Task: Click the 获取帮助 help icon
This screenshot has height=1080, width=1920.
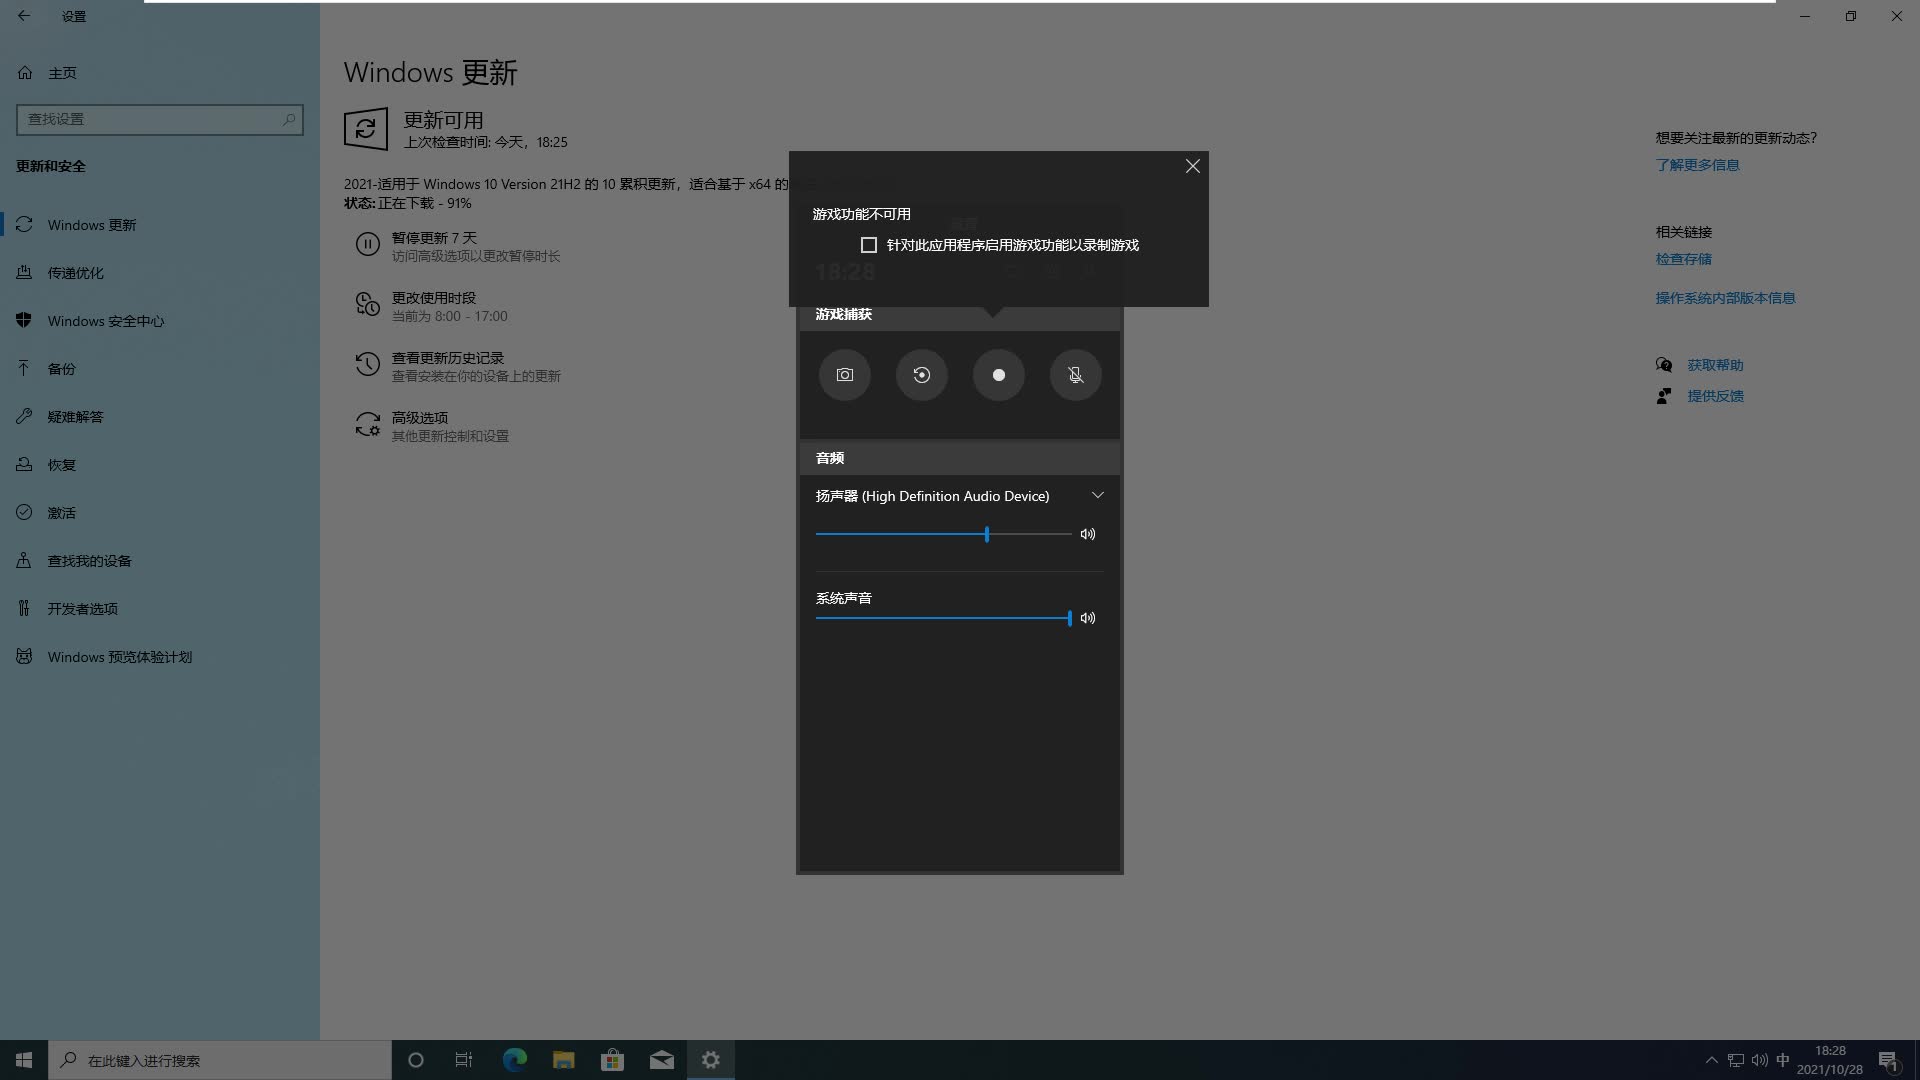Action: click(1664, 364)
